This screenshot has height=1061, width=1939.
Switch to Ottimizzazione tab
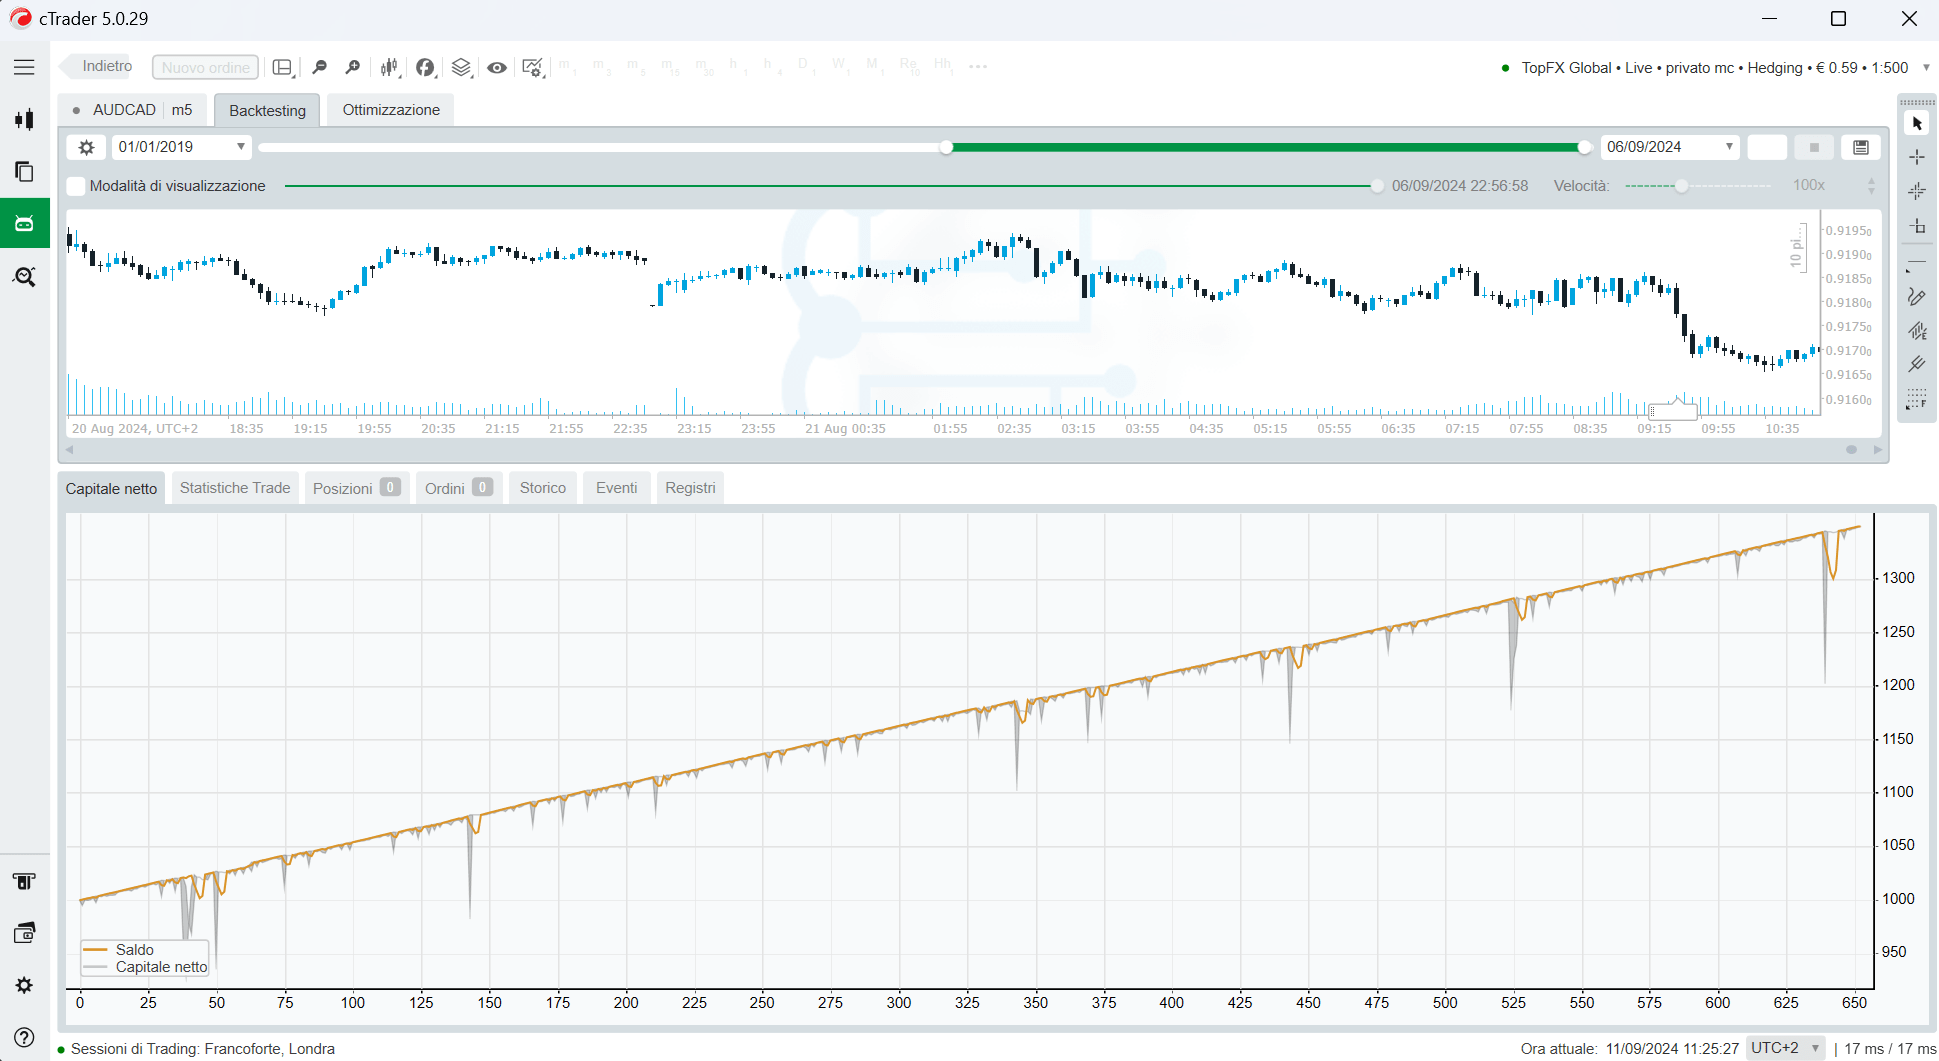pyautogui.click(x=391, y=110)
